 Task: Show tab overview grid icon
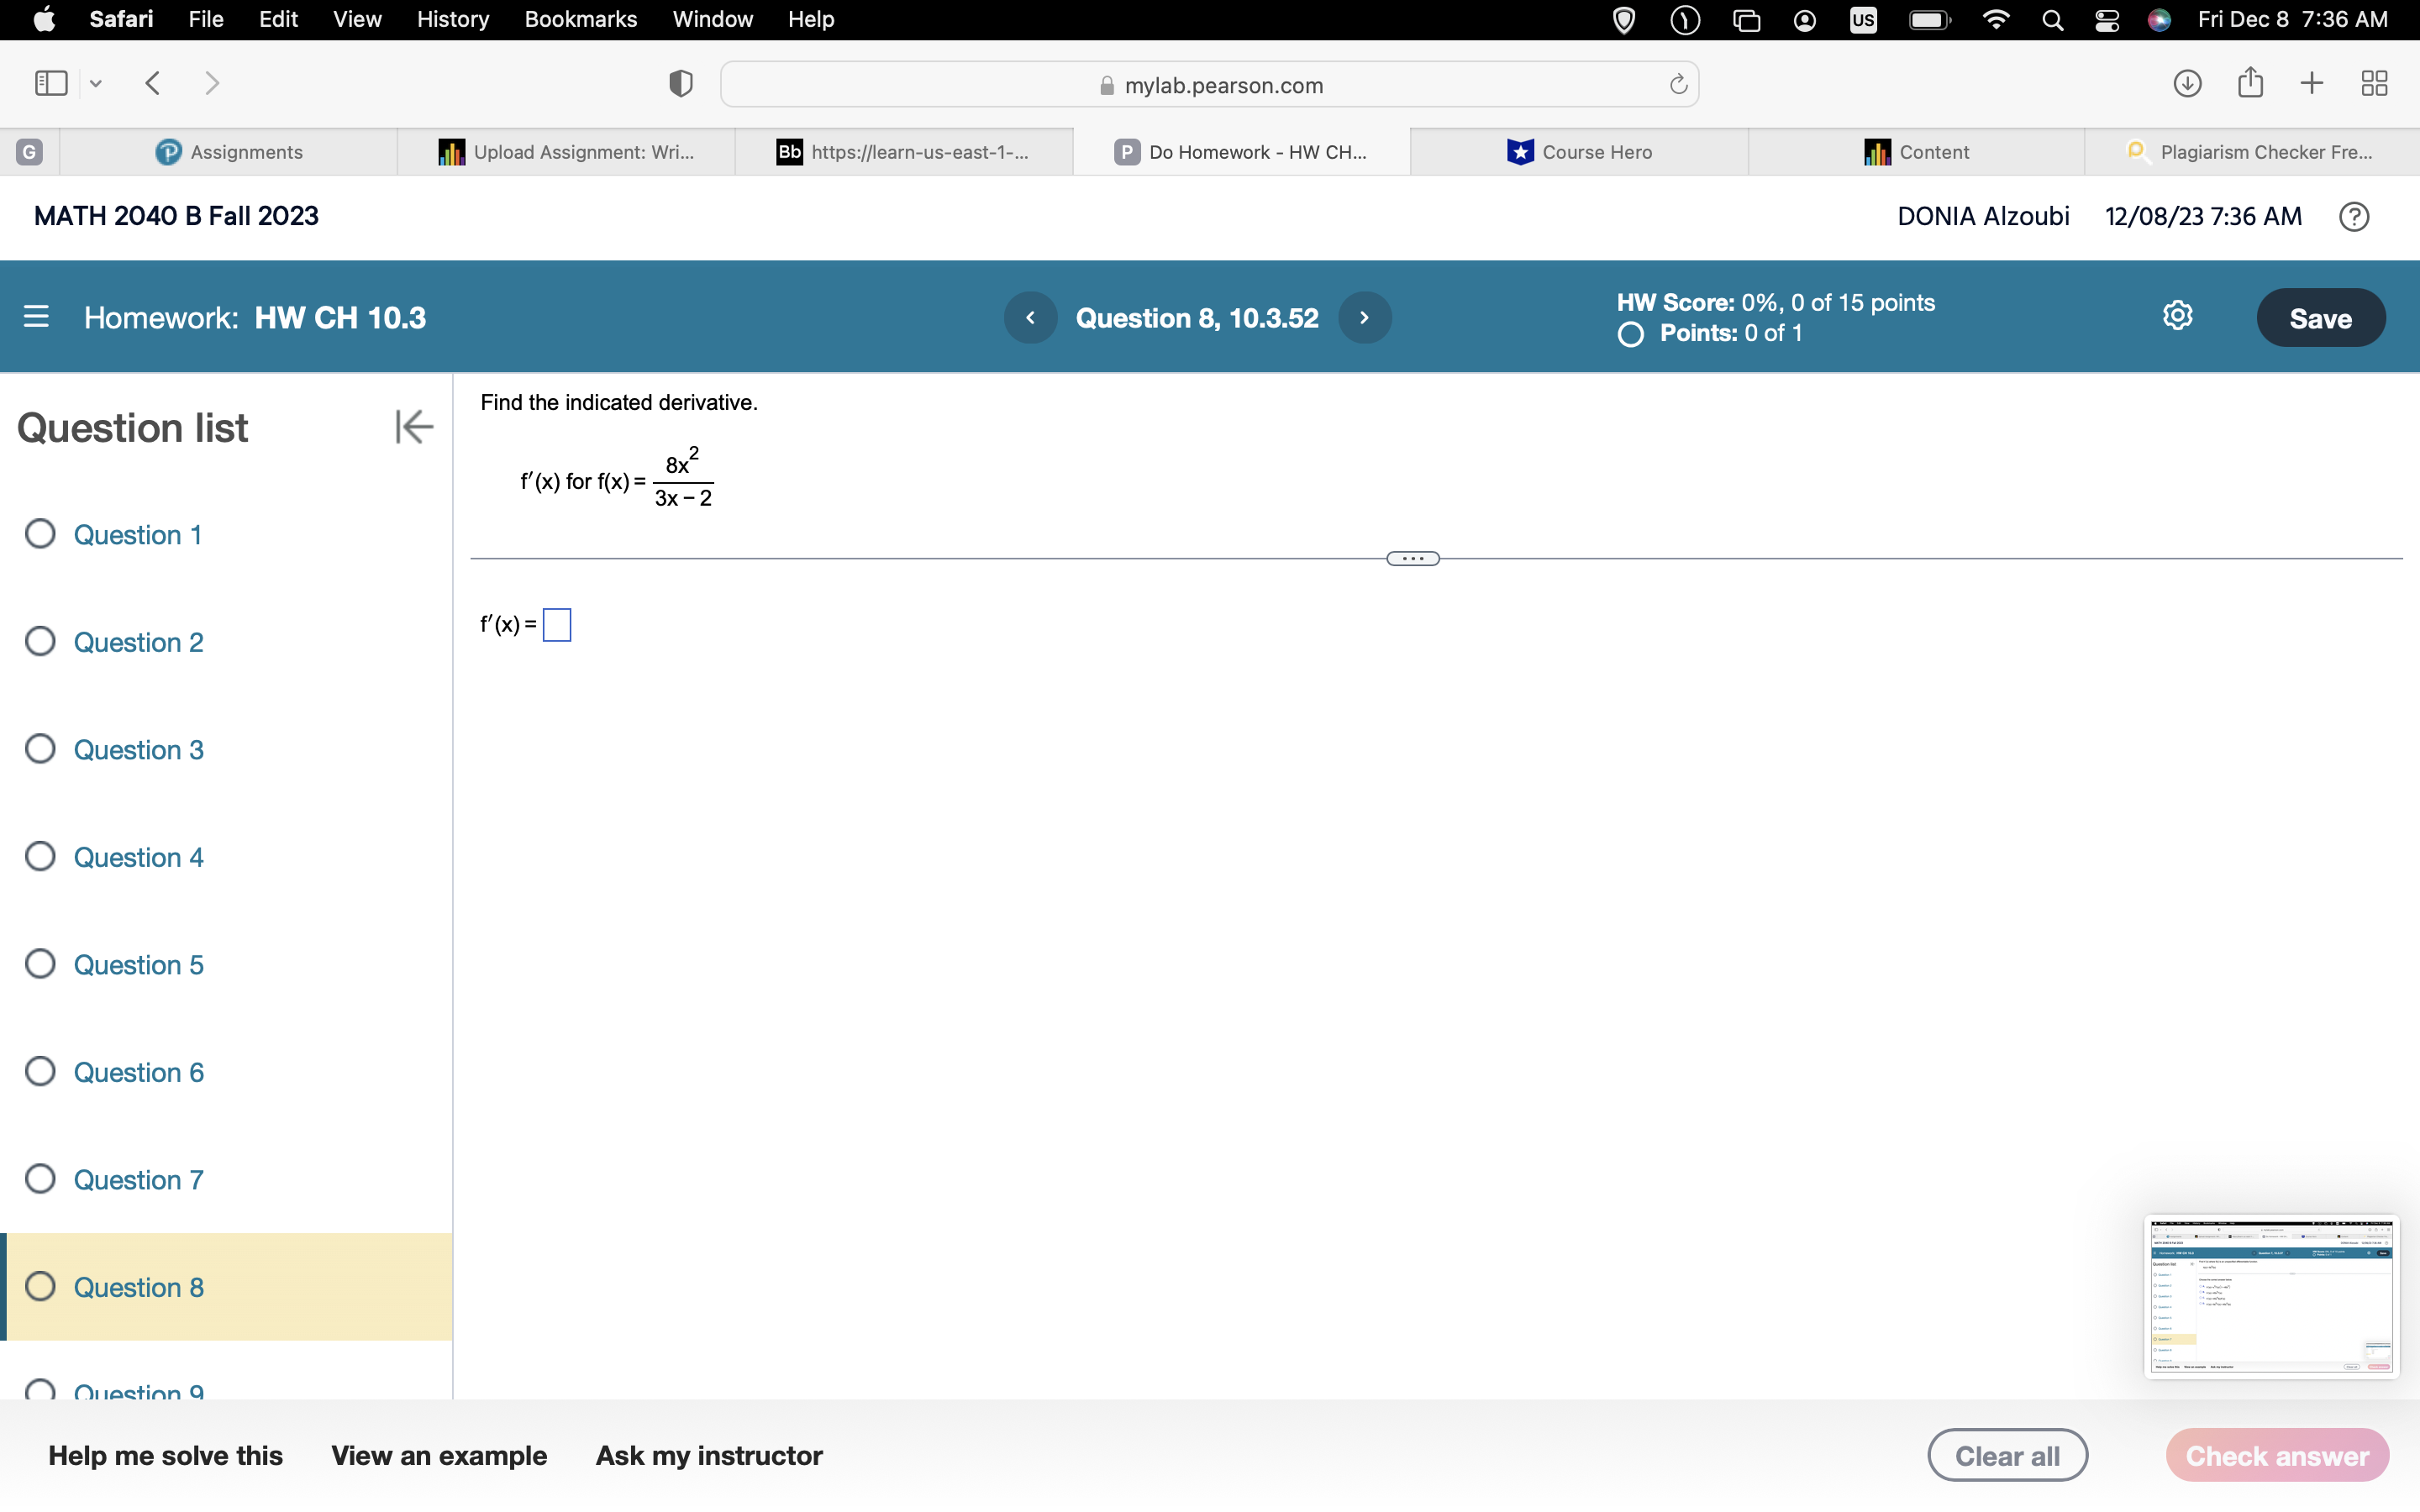[x=2374, y=83]
